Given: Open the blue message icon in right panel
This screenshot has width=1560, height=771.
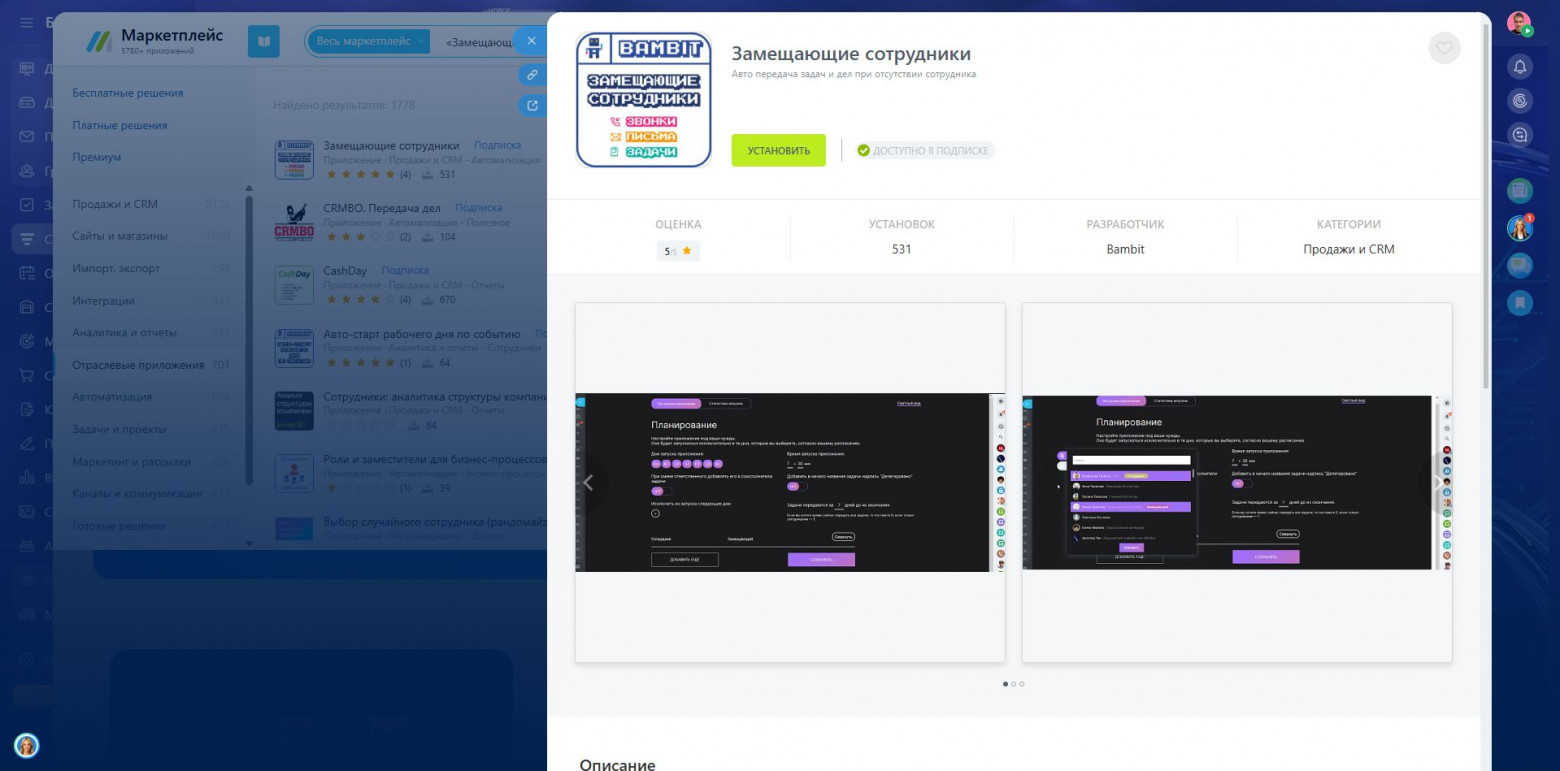Looking at the screenshot, I should [1520, 265].
